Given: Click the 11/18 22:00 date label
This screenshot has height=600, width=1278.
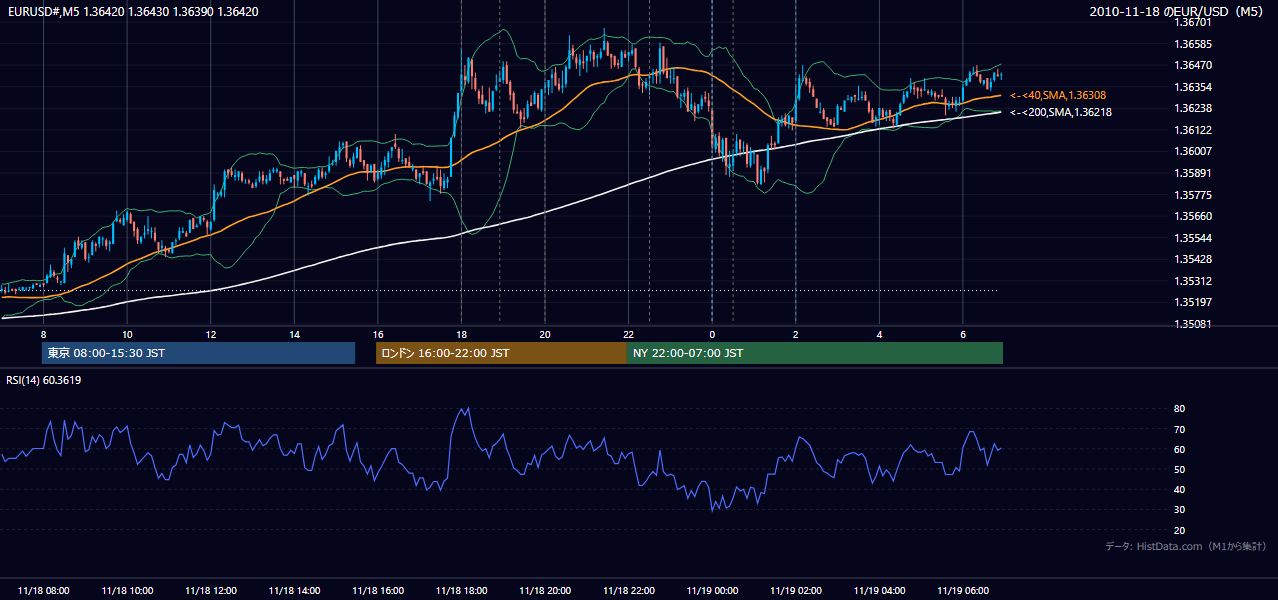Looking at the screenshot, I should point(628,591).
